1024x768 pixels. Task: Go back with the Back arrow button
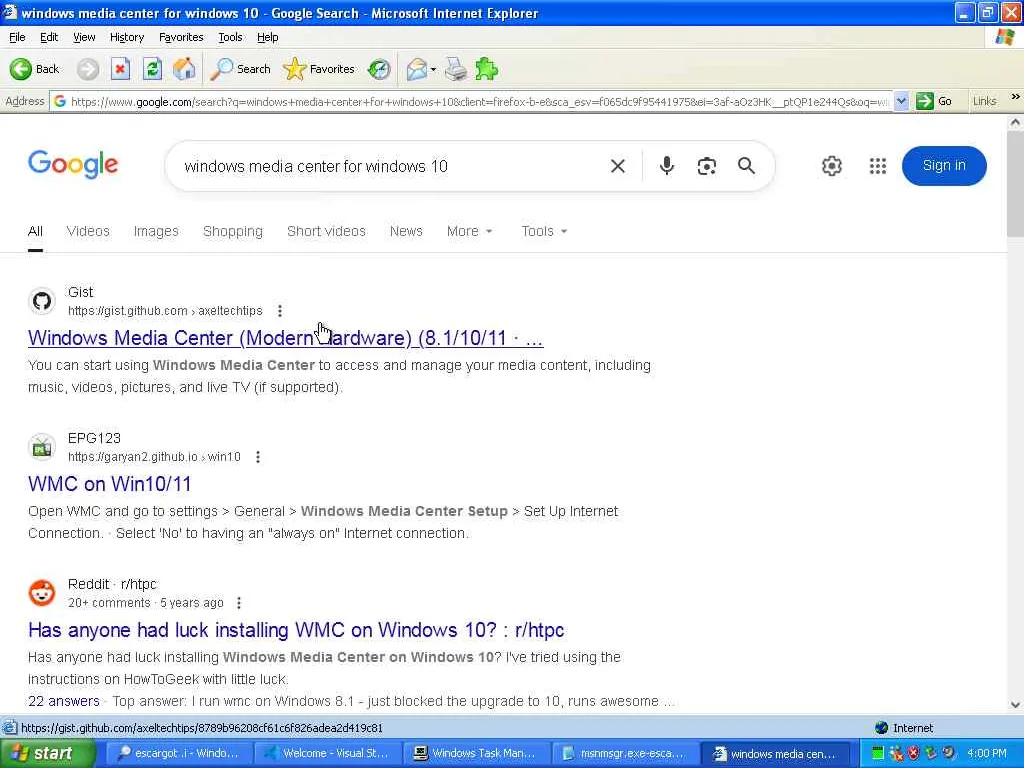point(34,69)
